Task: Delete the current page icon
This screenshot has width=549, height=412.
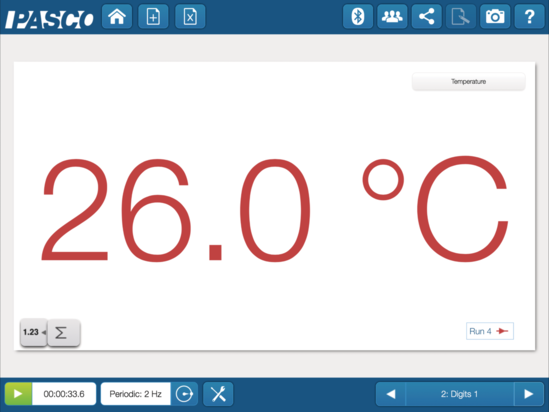Action: 190,16
